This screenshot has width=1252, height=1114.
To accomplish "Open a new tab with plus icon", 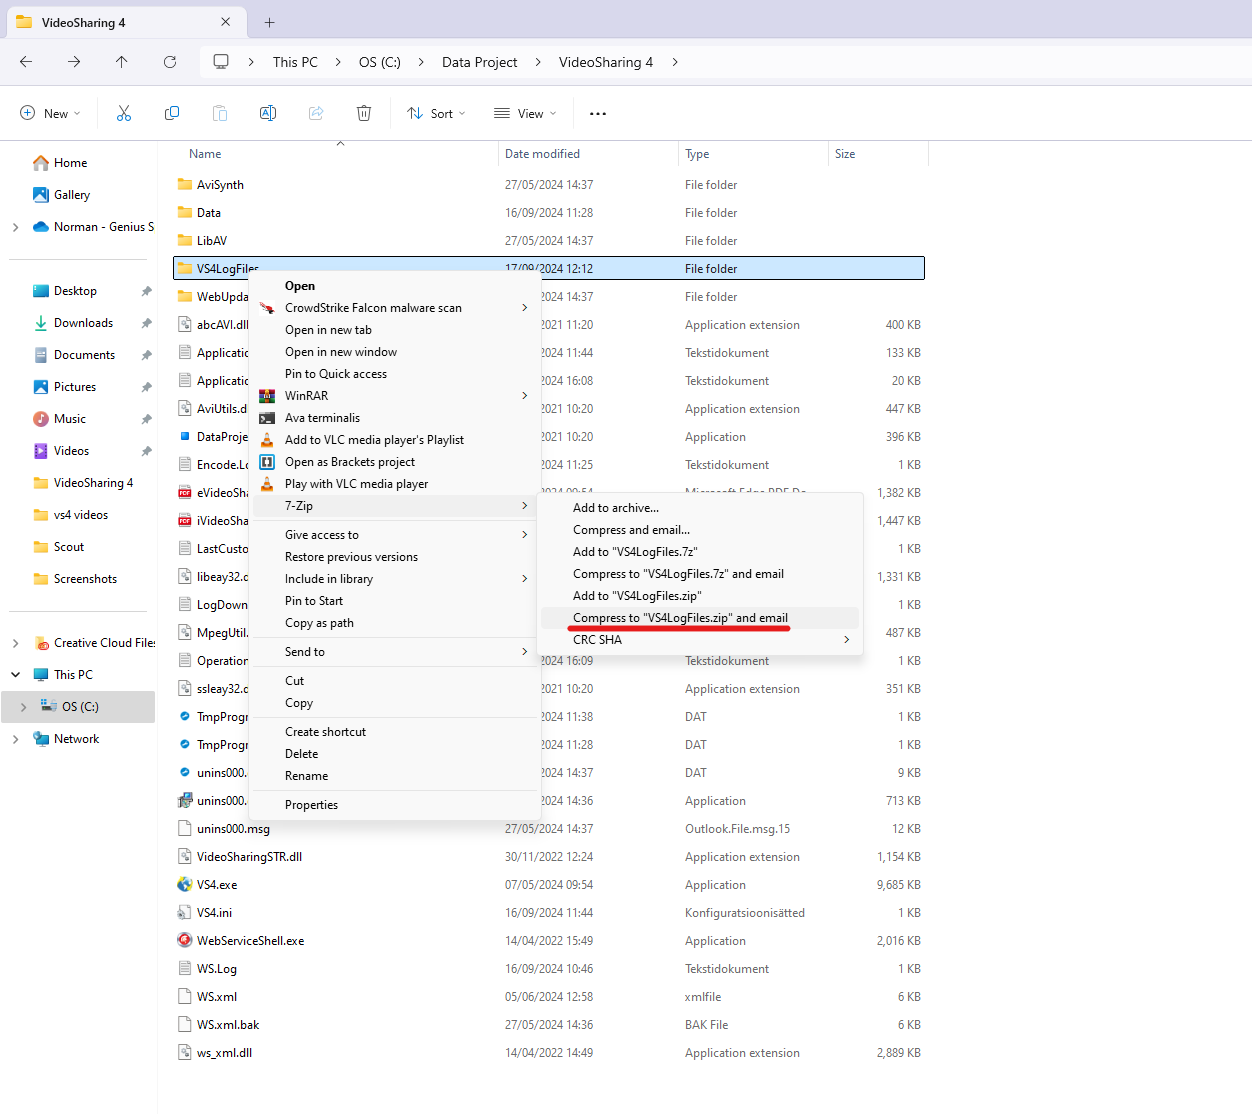I will [x=270, y=22].
